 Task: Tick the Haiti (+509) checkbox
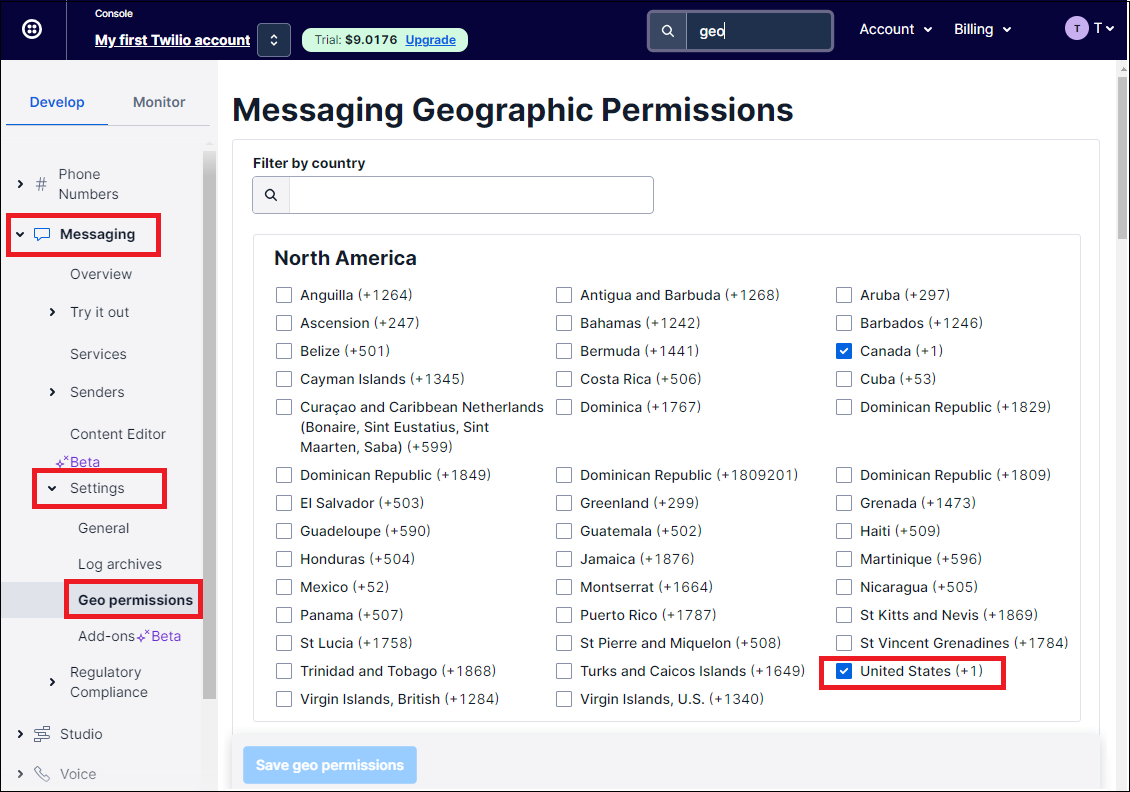(x=844, y=531)
